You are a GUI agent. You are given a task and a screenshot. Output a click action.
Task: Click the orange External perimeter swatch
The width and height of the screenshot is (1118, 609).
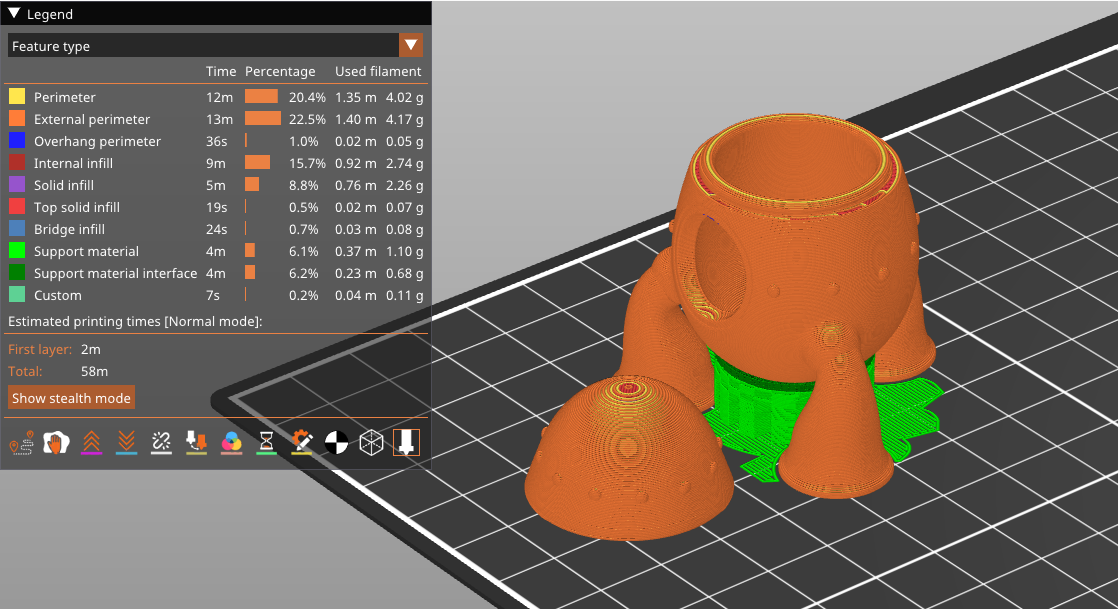[16, 118]
